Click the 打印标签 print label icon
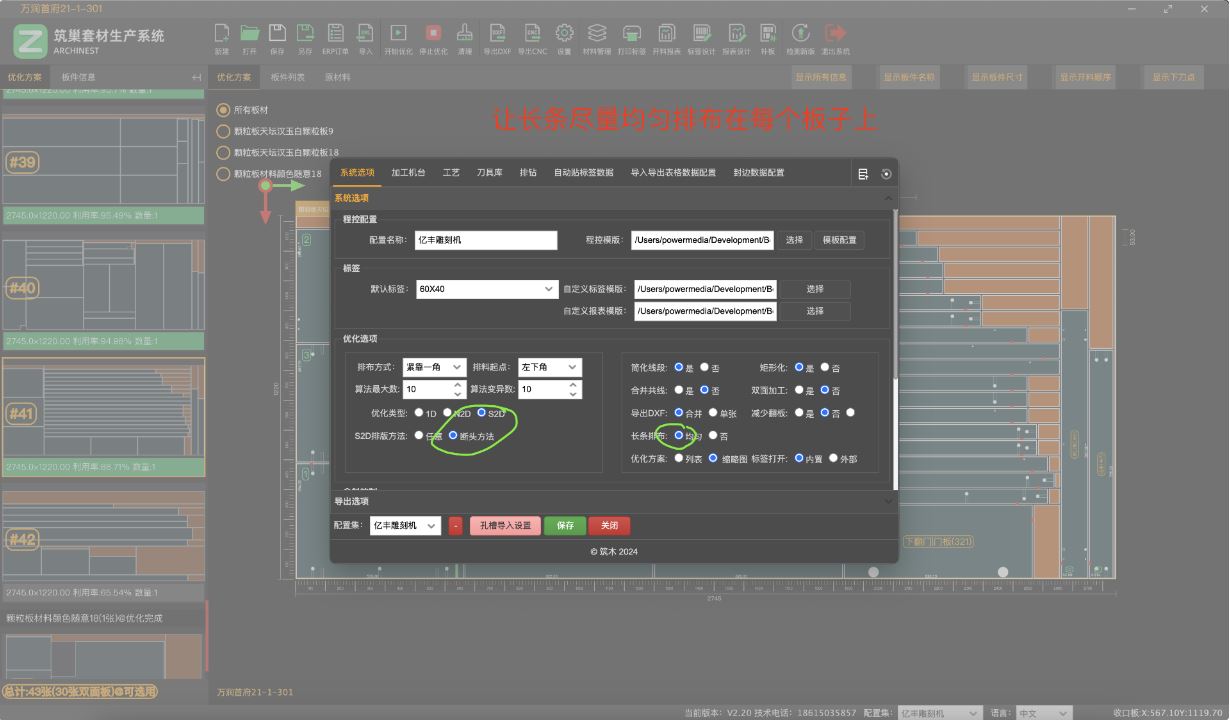 pyautogui.click(x=632, y=34)
